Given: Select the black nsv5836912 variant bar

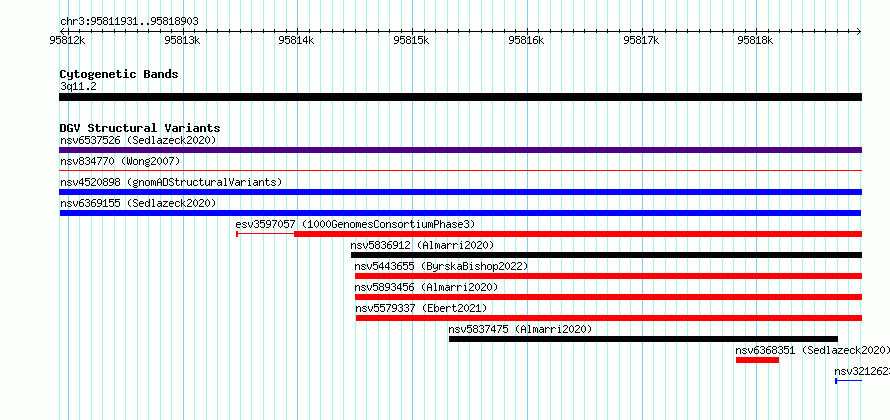Looking at the screenshot, I should tap(606, 255).
